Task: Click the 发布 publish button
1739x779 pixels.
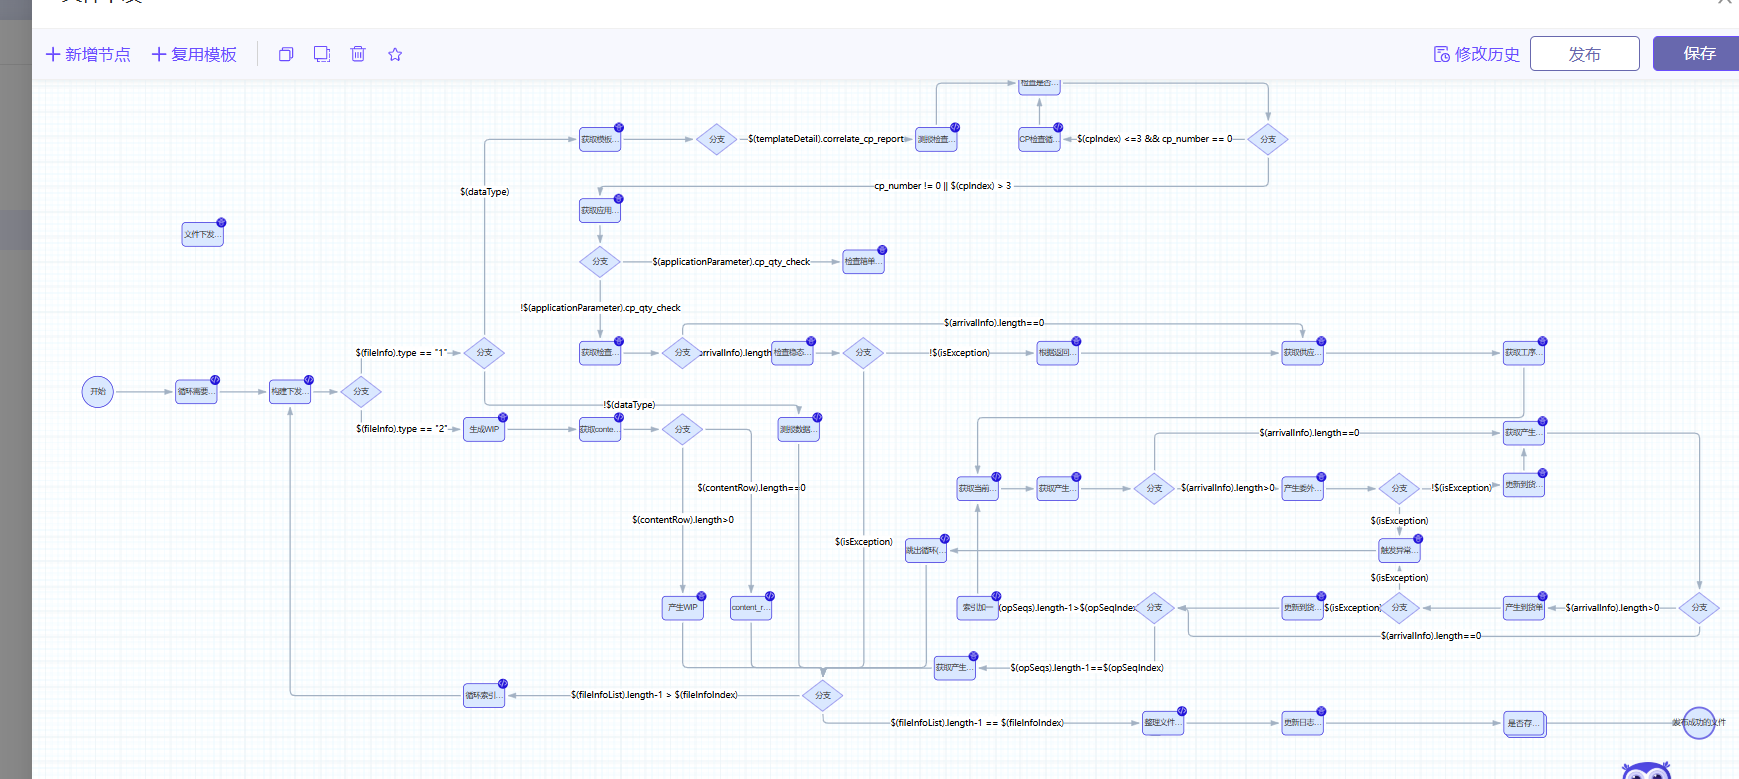Action: coord(1584,54)
